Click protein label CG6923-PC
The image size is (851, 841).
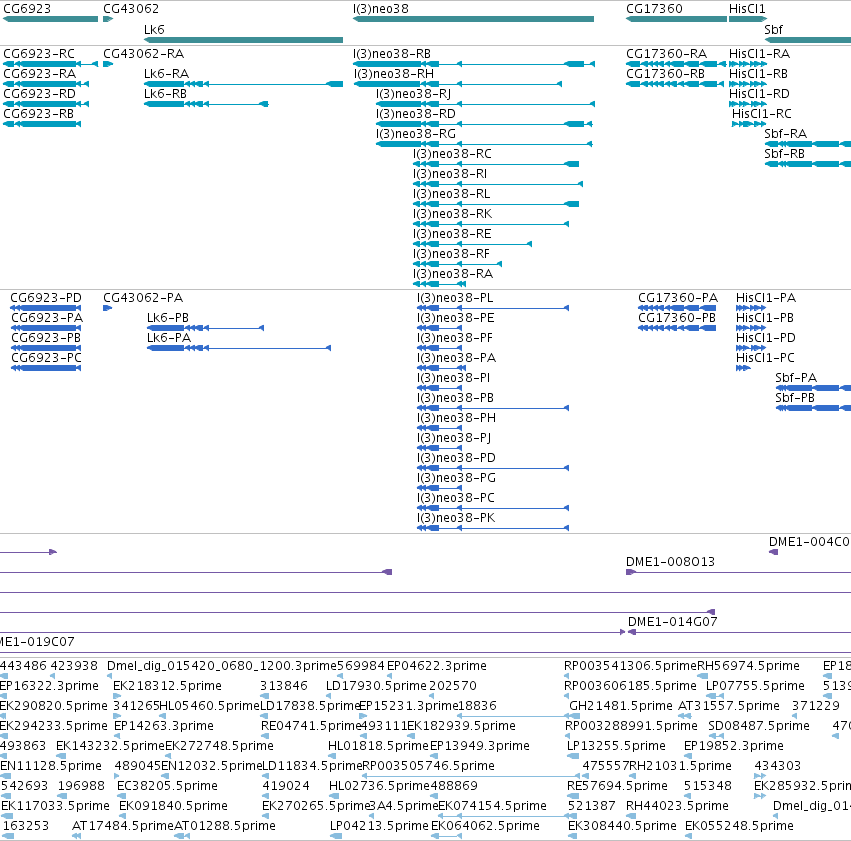[46, 358]
